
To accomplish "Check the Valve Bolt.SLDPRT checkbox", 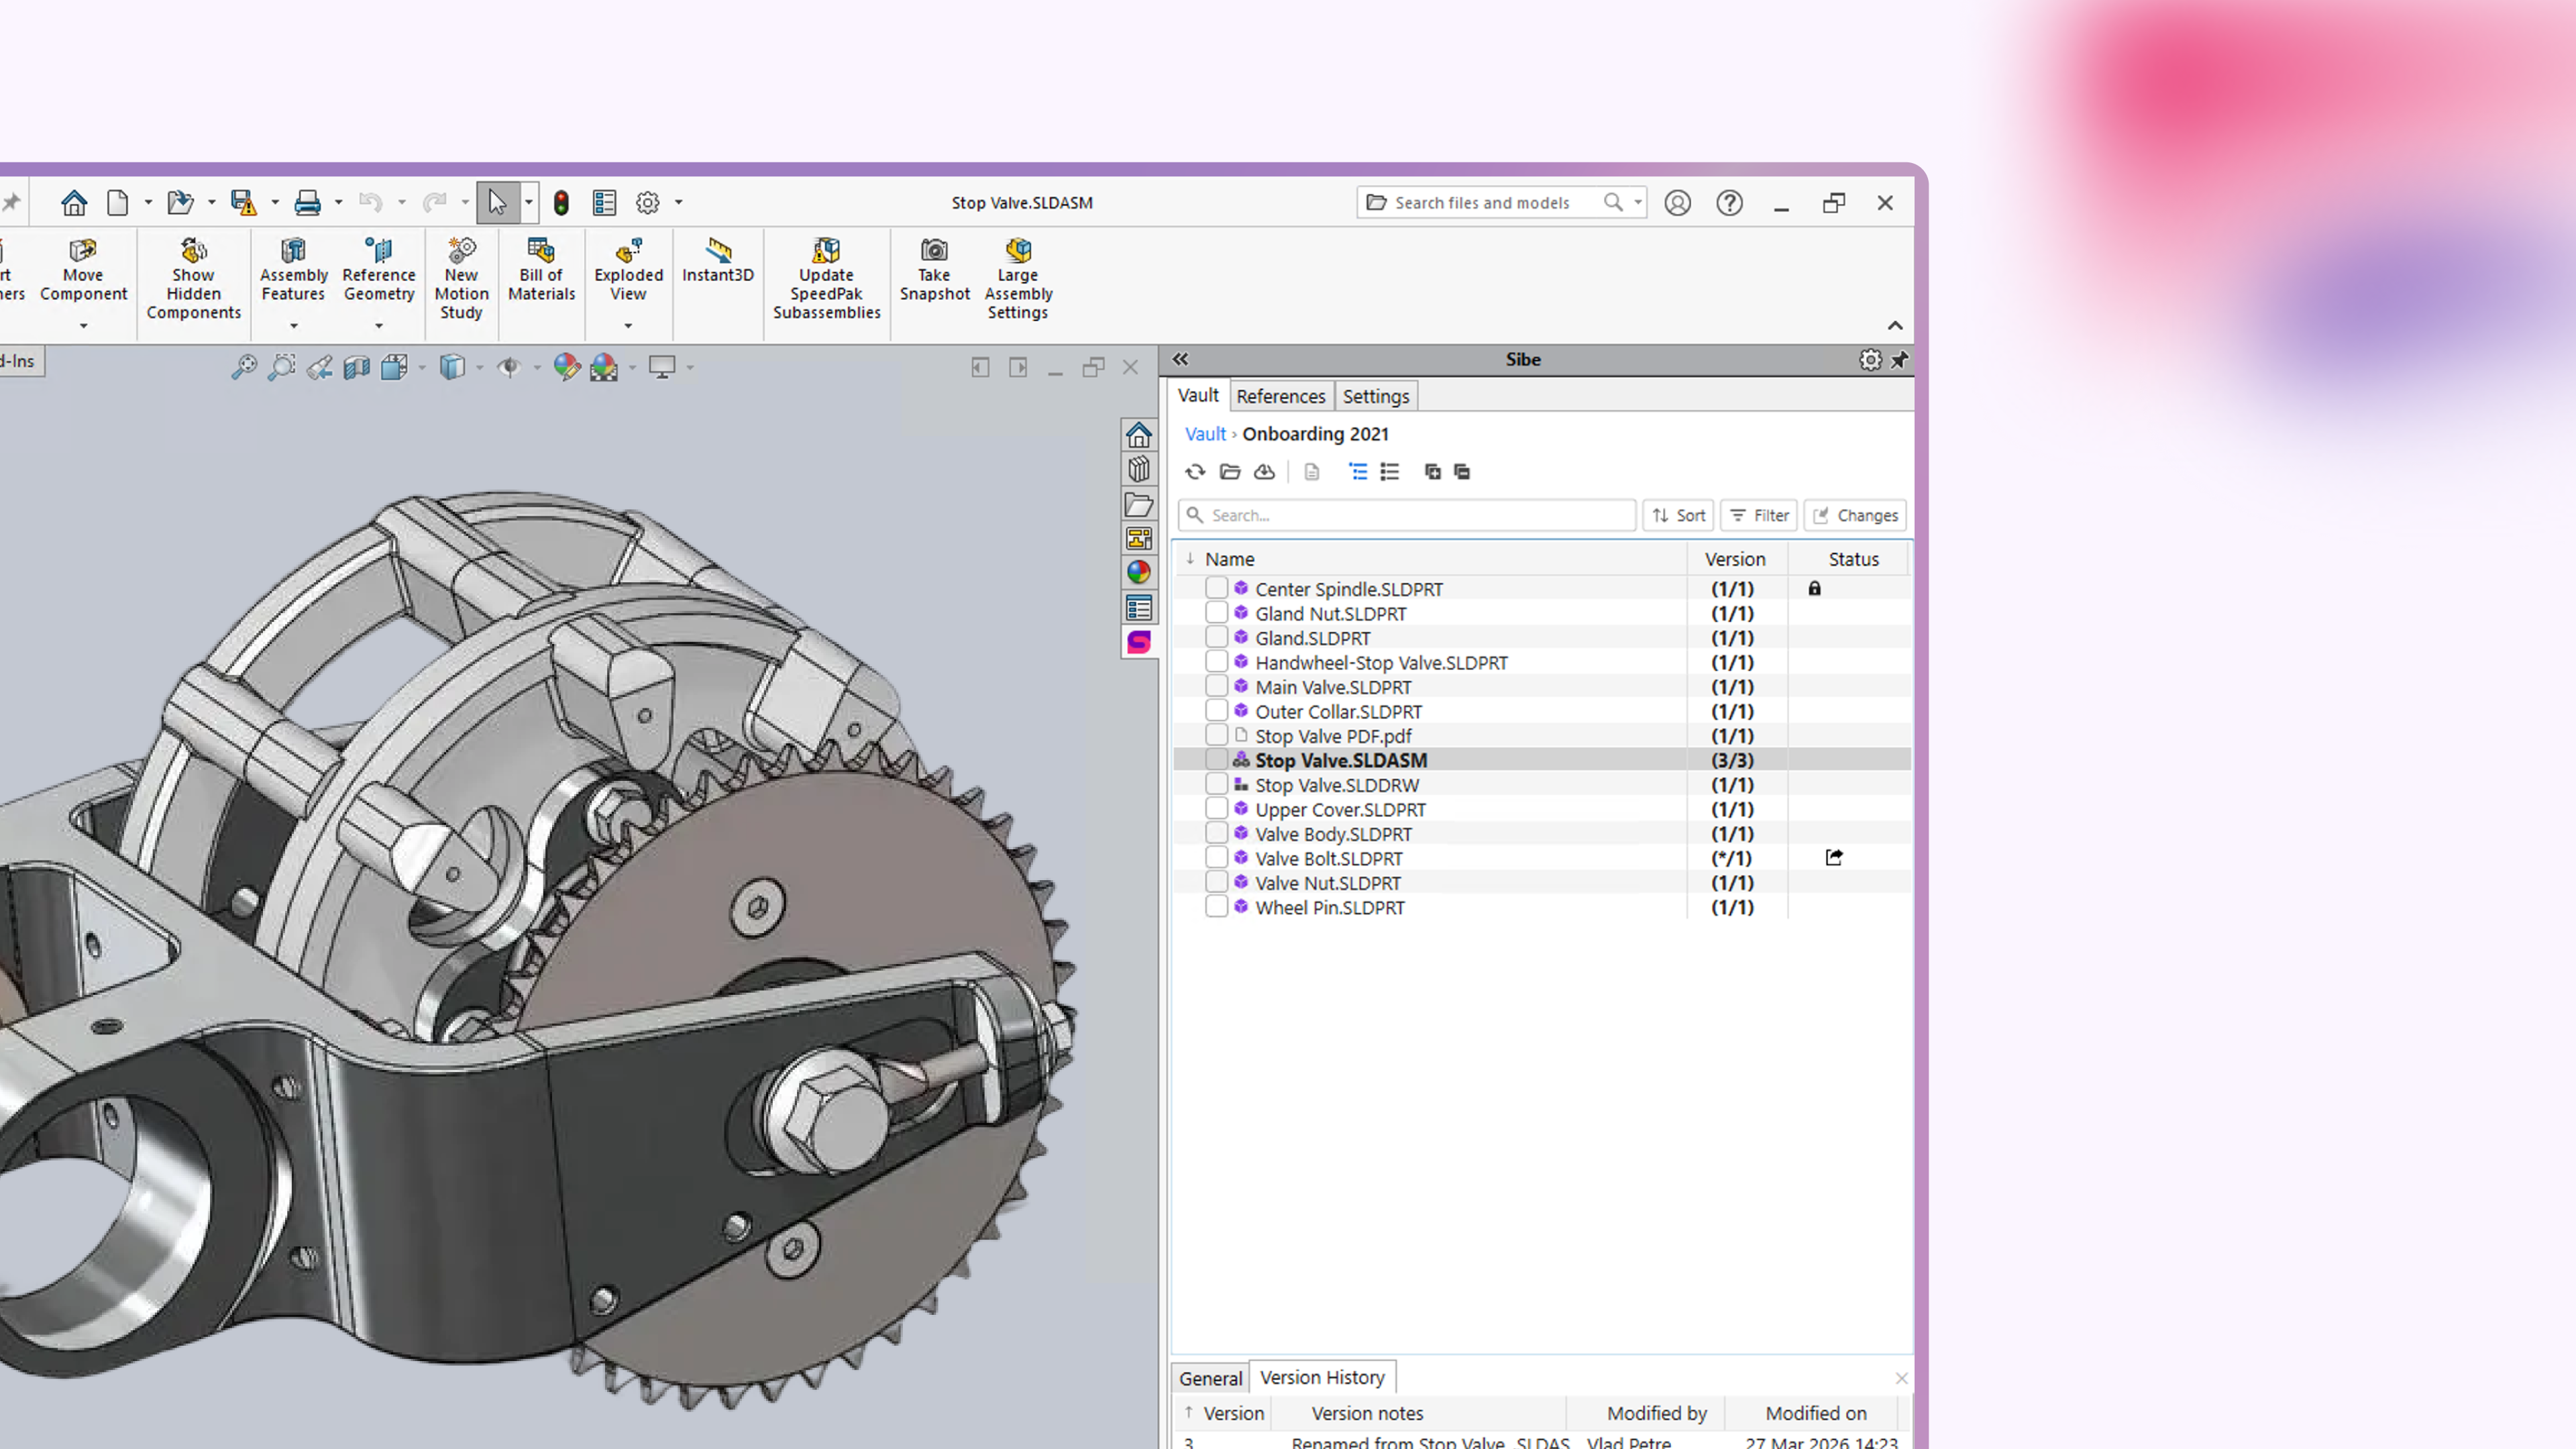I will coord(1216,858).
